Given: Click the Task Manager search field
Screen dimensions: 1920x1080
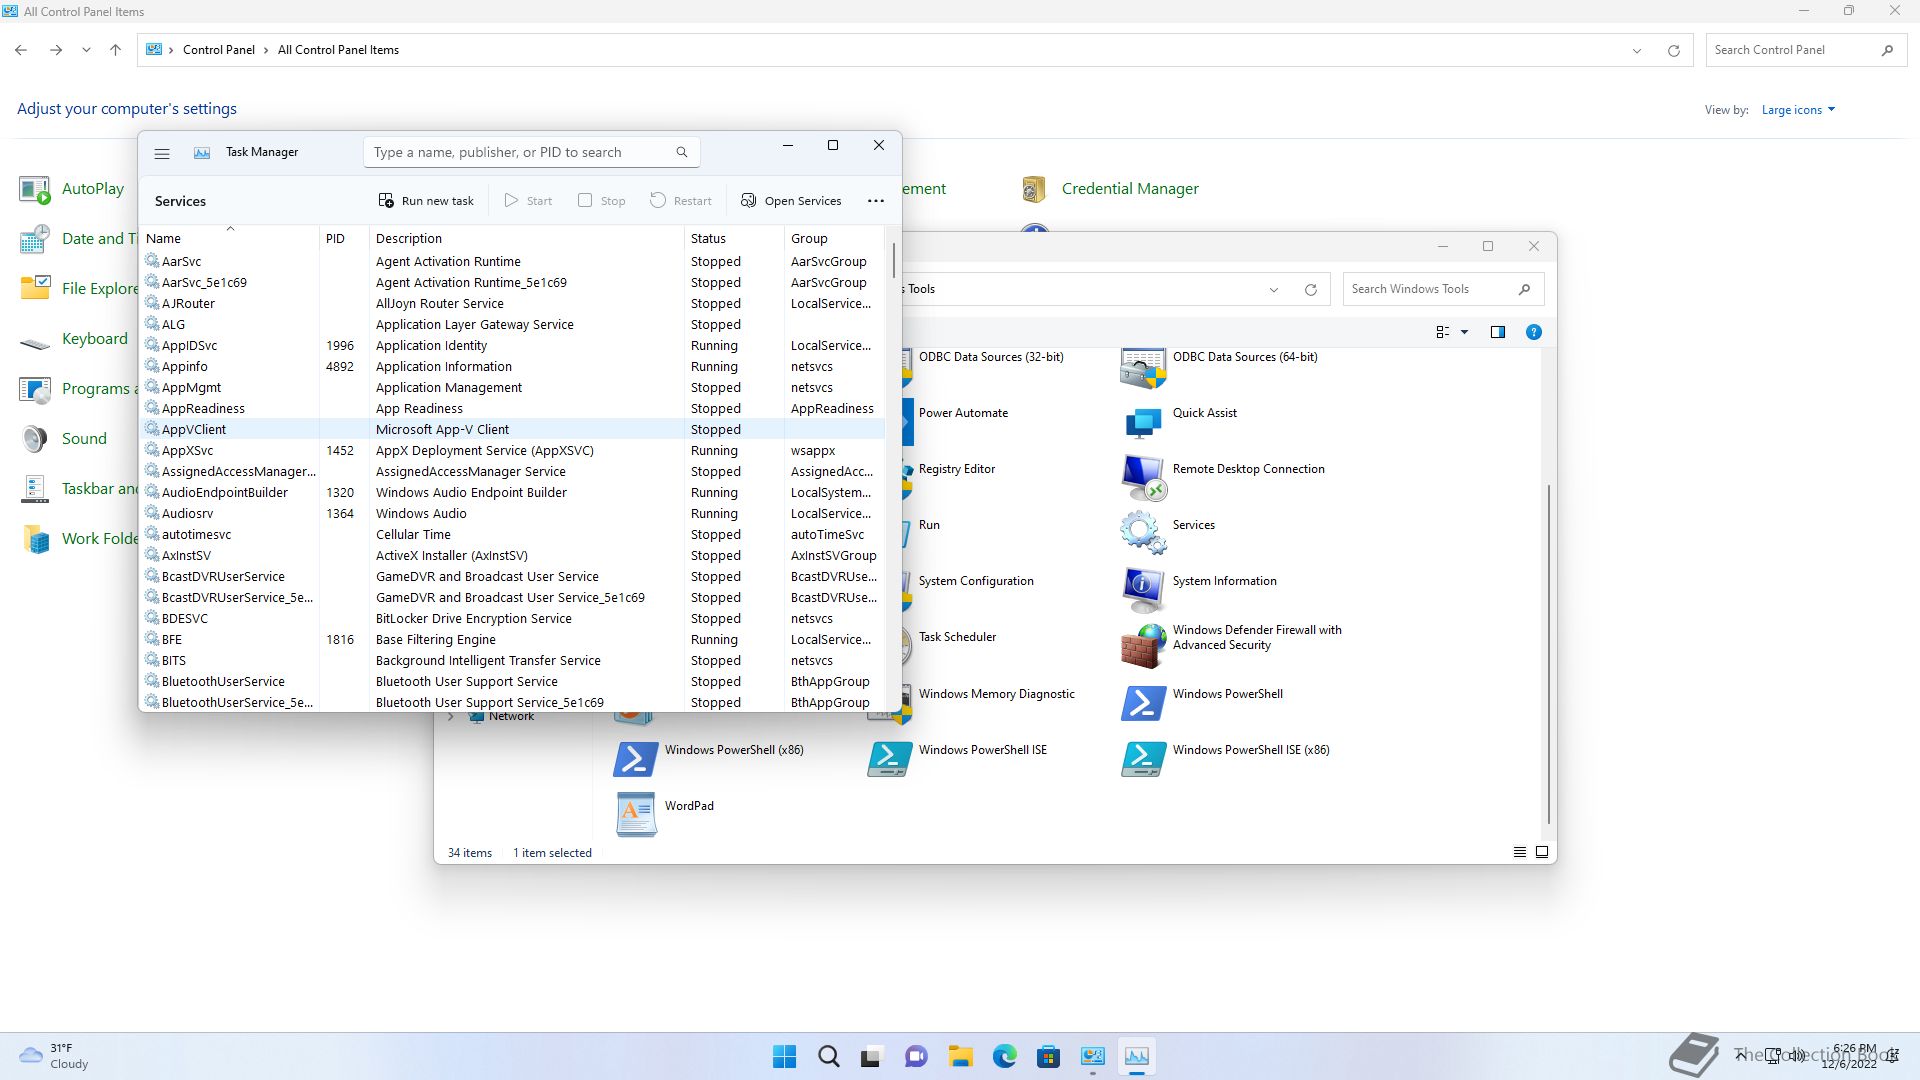Looking at the screenshot, I should pos(531,152).
